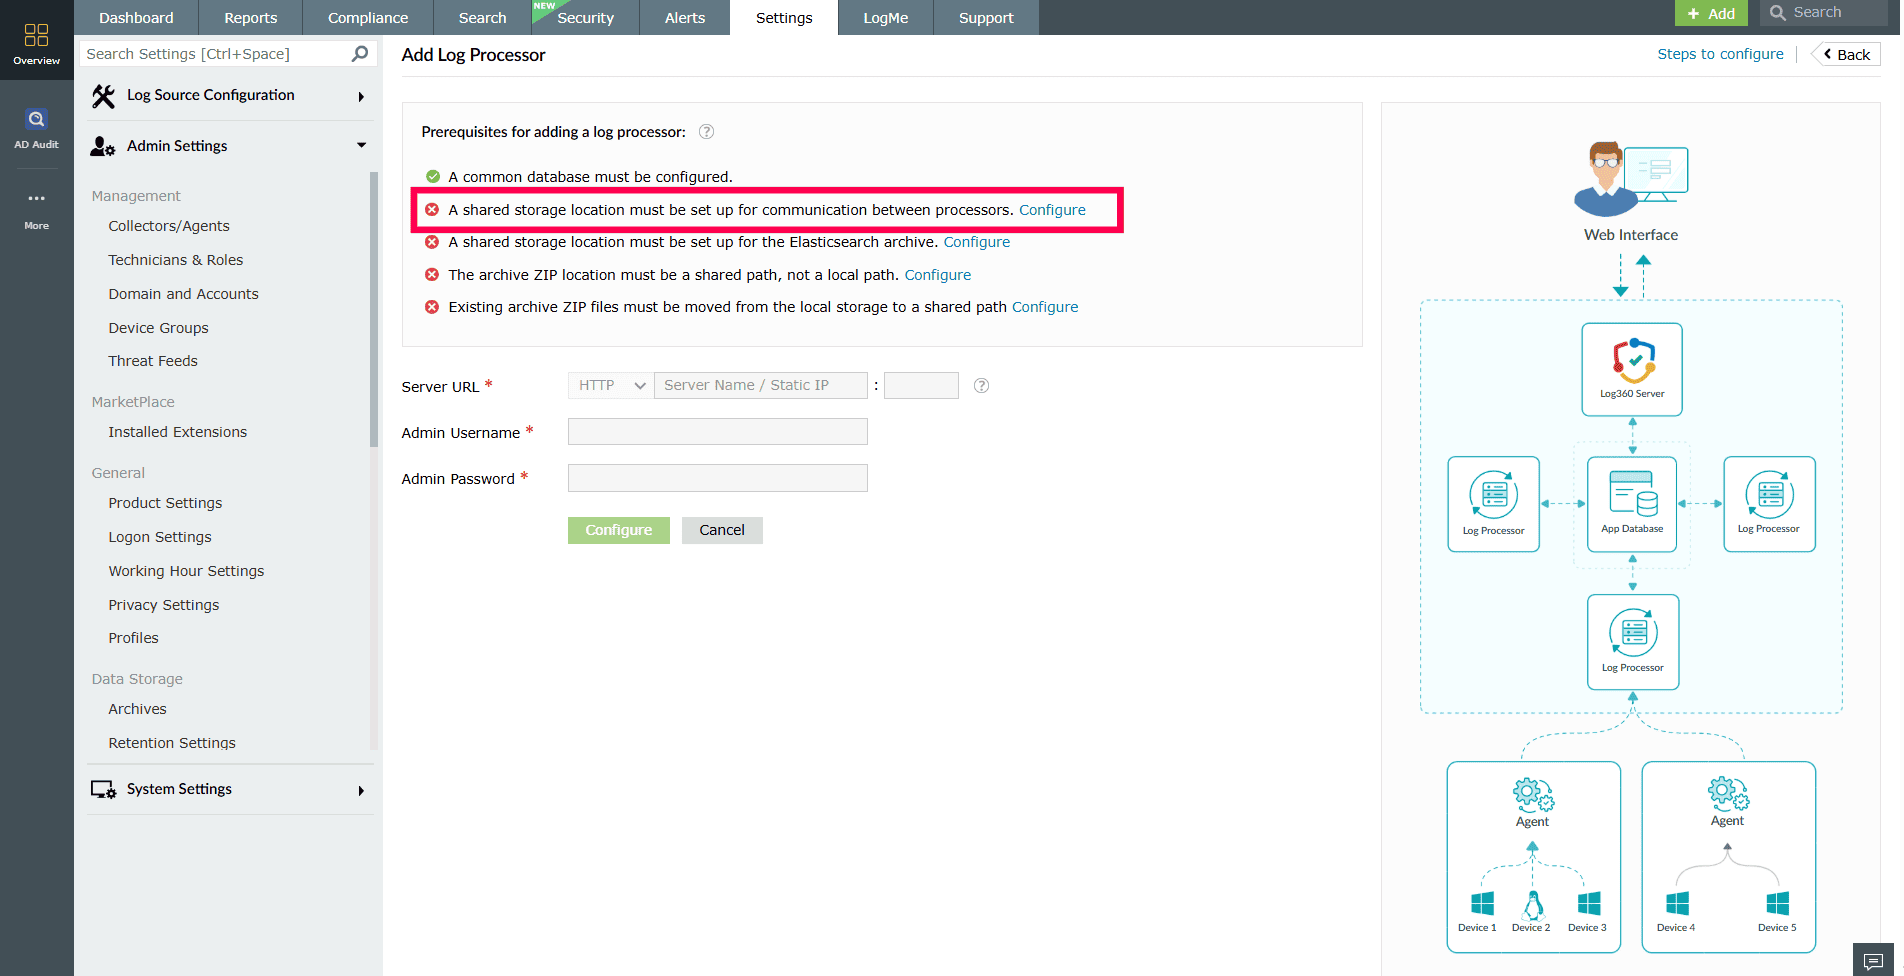Screen dimensions: 1904x976
Task: Collapse the Admin Settings section
Action: pyautogui.click(x=361, y=146)
